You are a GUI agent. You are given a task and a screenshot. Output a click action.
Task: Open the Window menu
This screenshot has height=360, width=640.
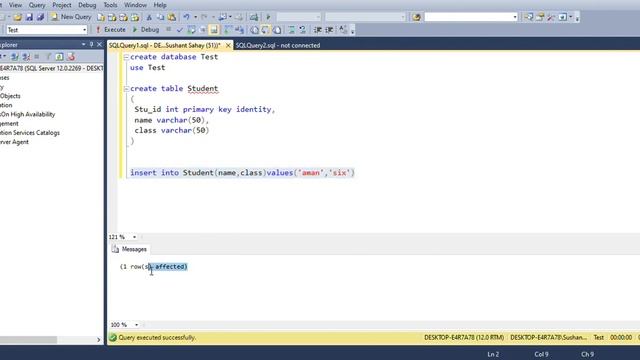pyautogui.click(x=135, y=5)
